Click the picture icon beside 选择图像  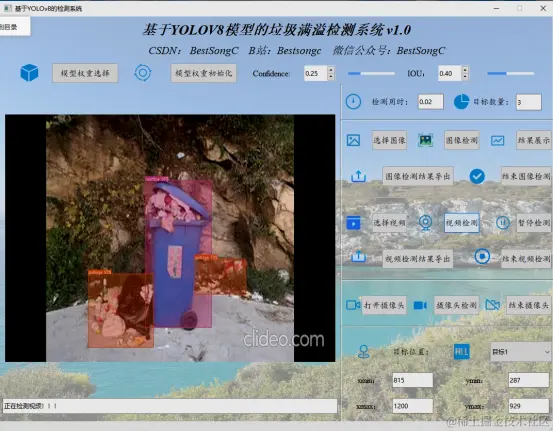[x=353, y=140]
